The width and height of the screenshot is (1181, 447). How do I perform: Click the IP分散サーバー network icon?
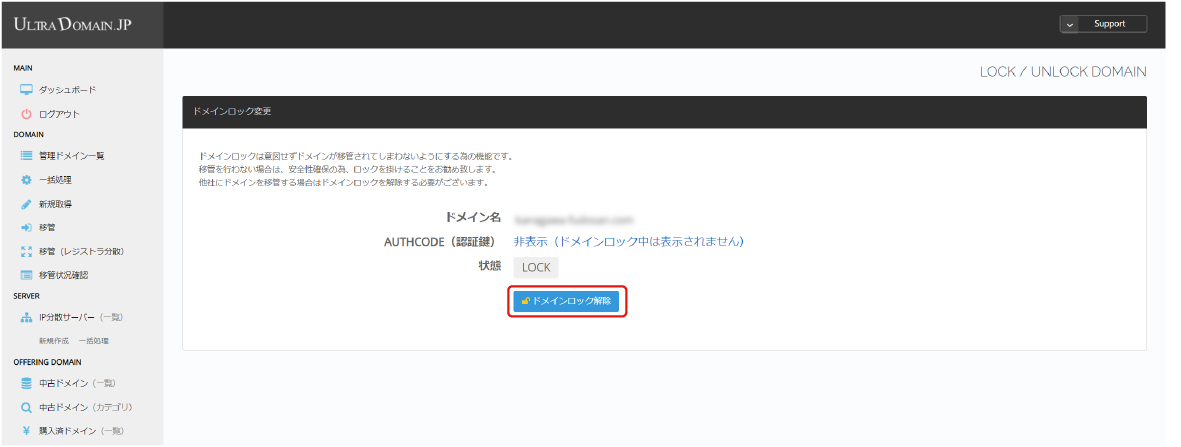tap(27, 318)
